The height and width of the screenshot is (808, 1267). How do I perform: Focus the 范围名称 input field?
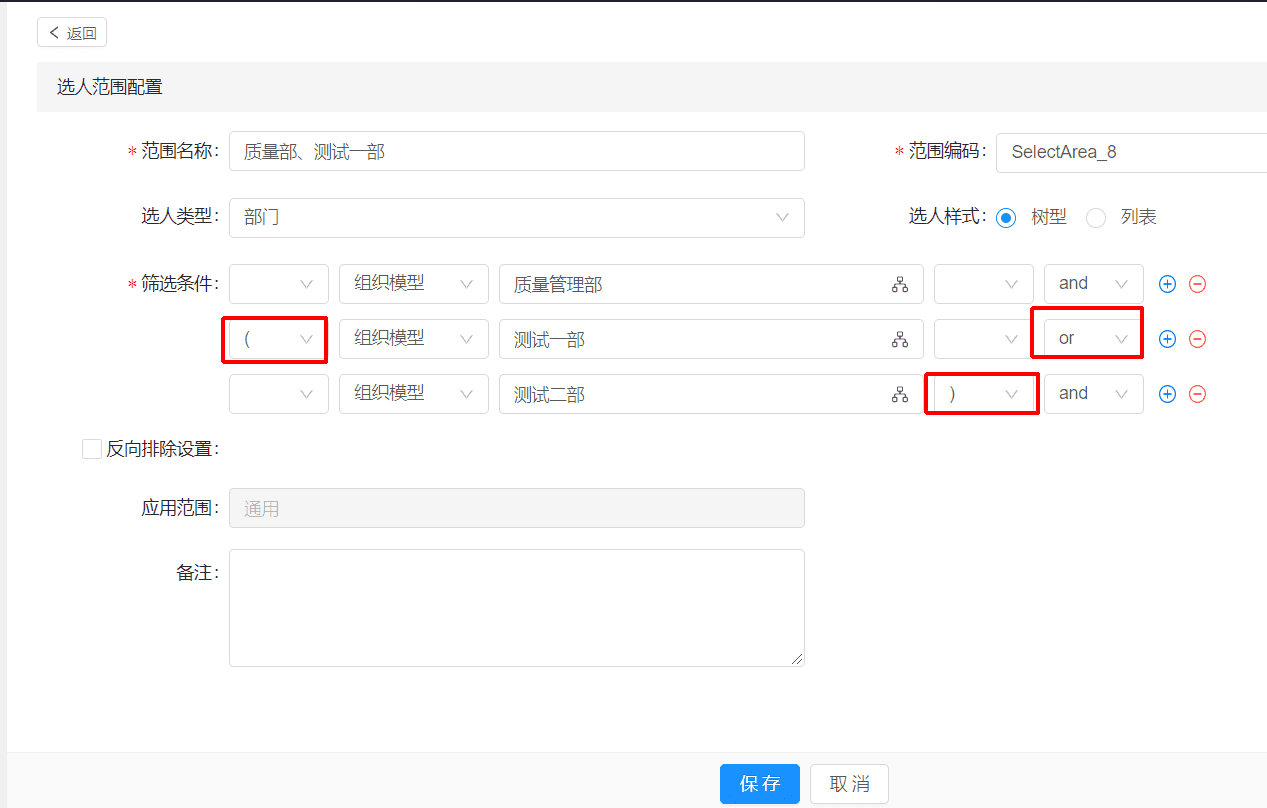click(517, 152)
